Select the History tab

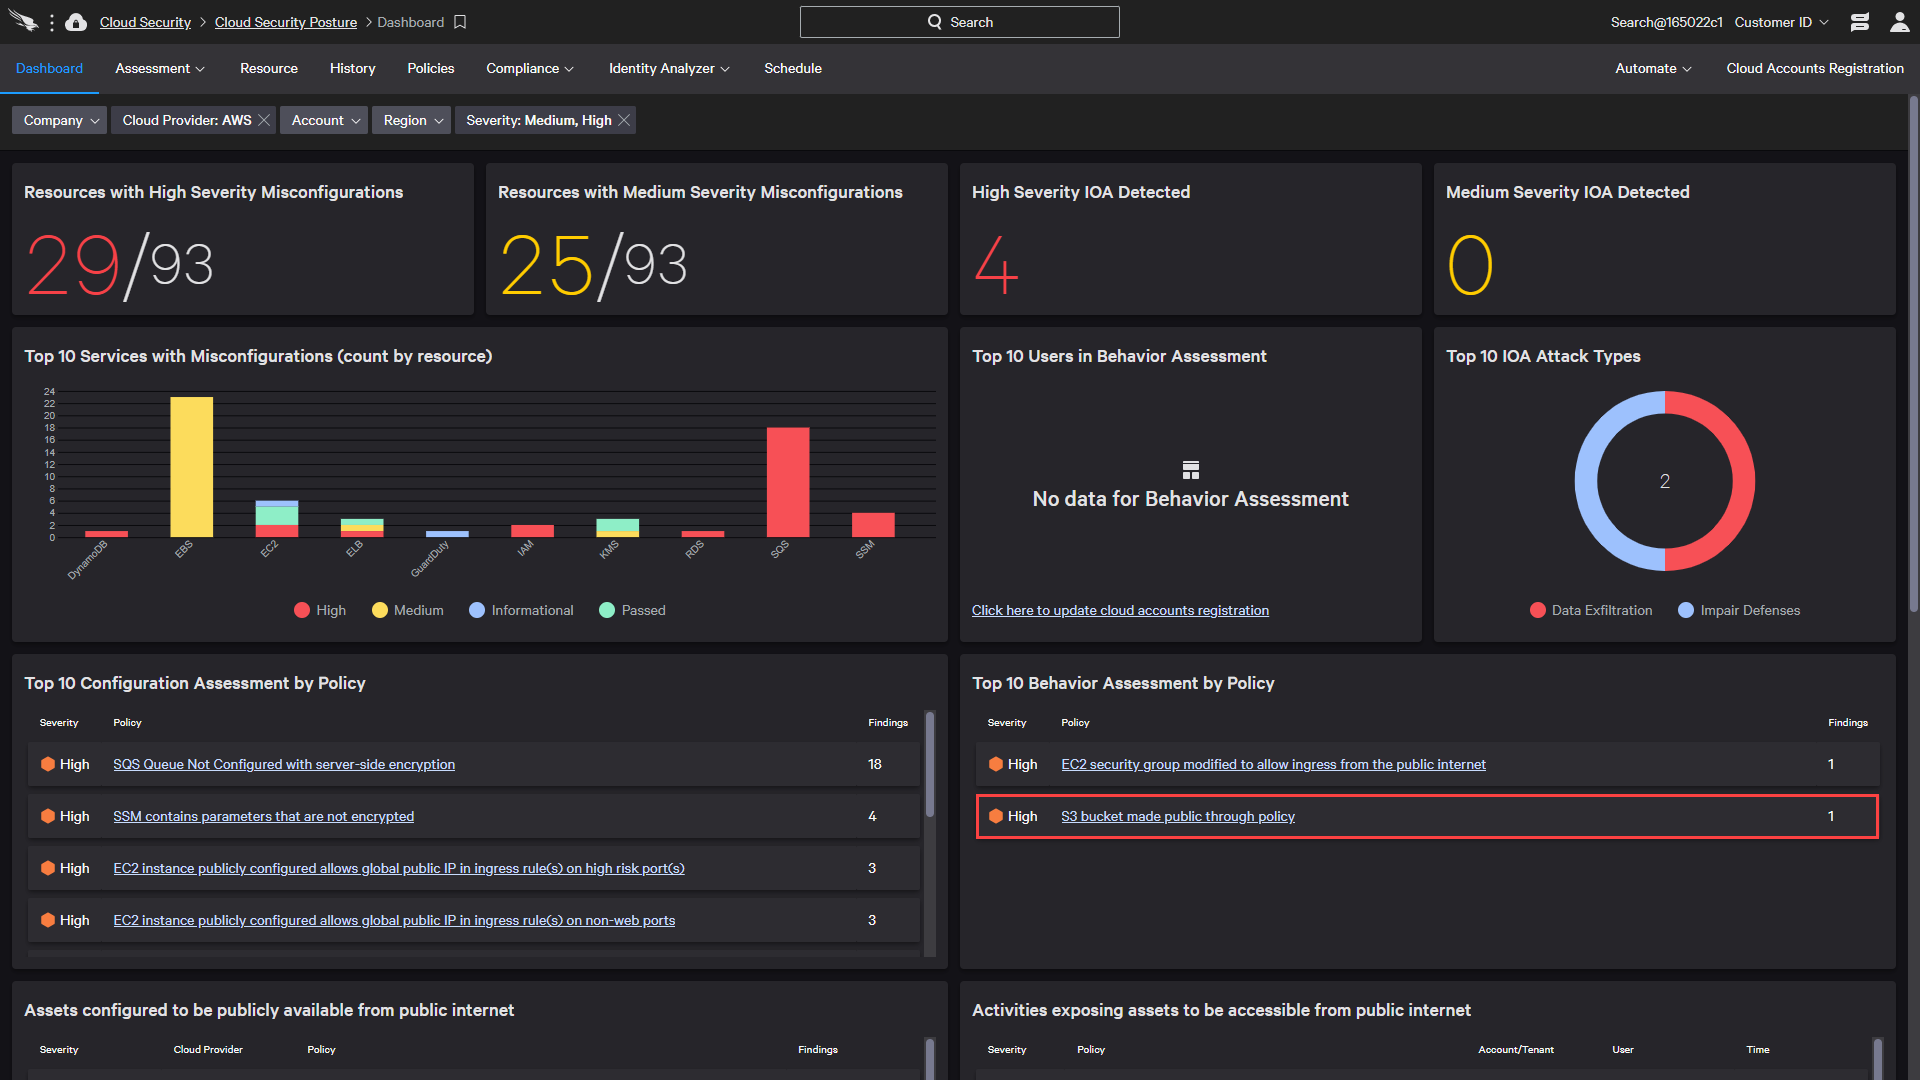pyautogui.click(x=352, y=69)
